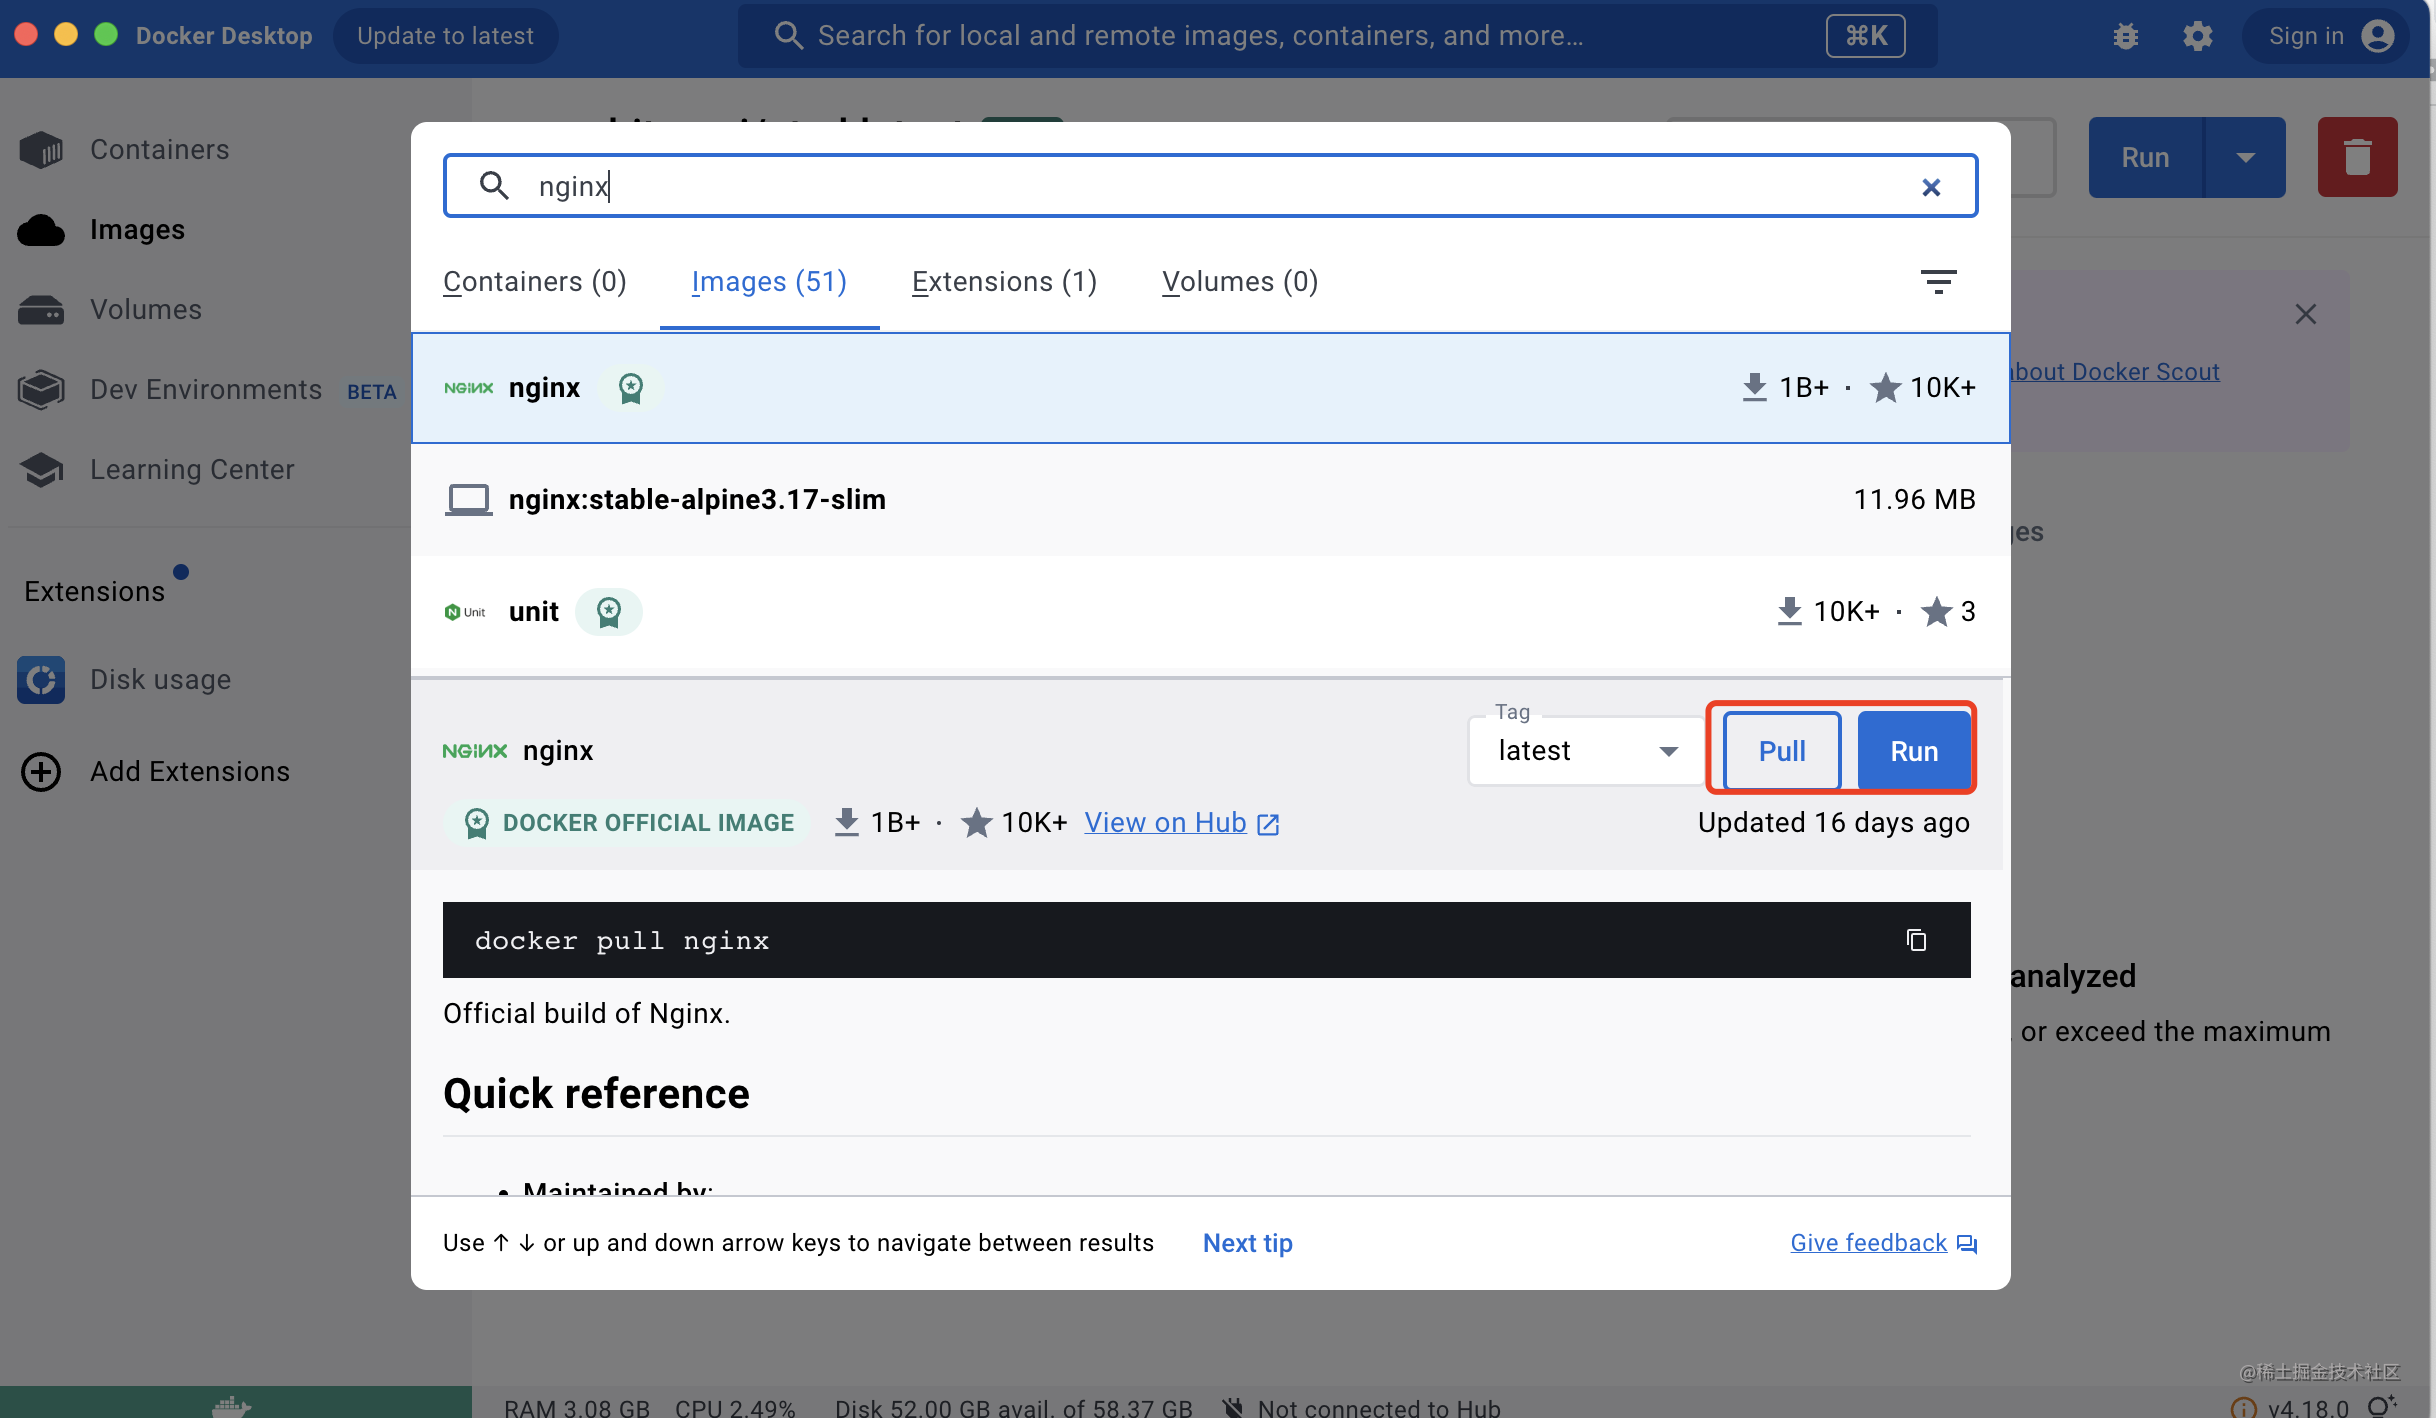Click the Add Extensions plus icon
The width and height of the screenshot is (2436, 1418).
click(x=42, y=772)
